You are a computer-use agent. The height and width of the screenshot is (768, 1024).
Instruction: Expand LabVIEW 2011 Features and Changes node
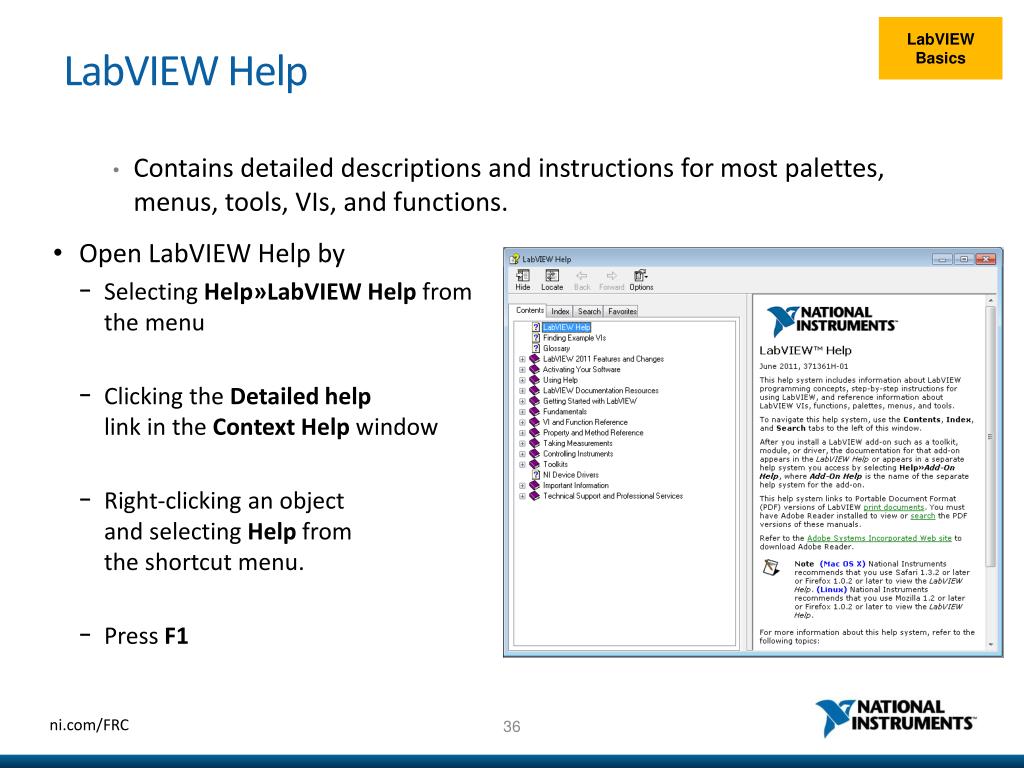[x=522, y=359]
